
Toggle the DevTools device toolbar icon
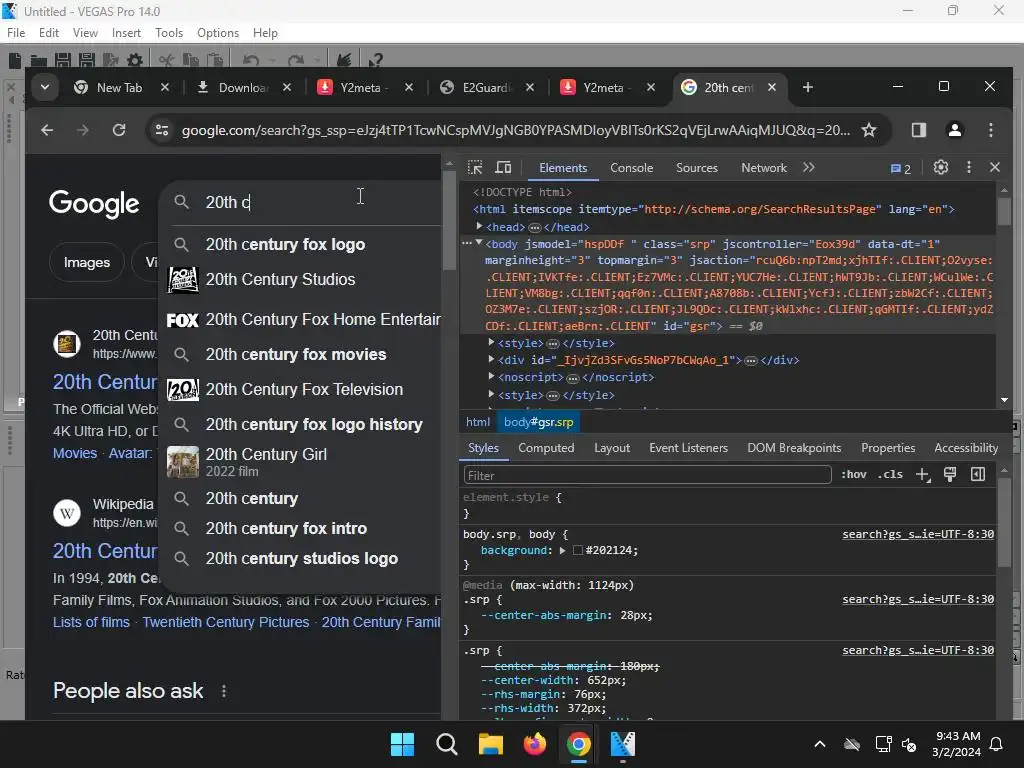pos(503,168)
